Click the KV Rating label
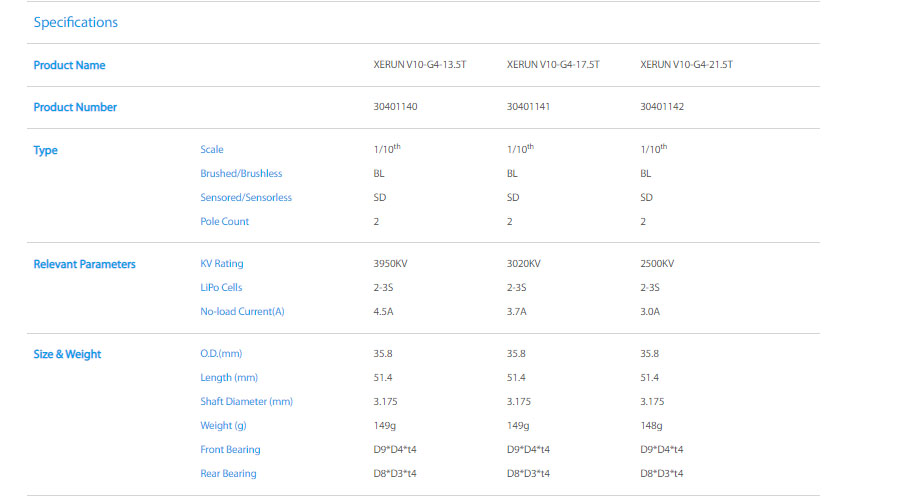Screen dimensions: 920x497 221,264
